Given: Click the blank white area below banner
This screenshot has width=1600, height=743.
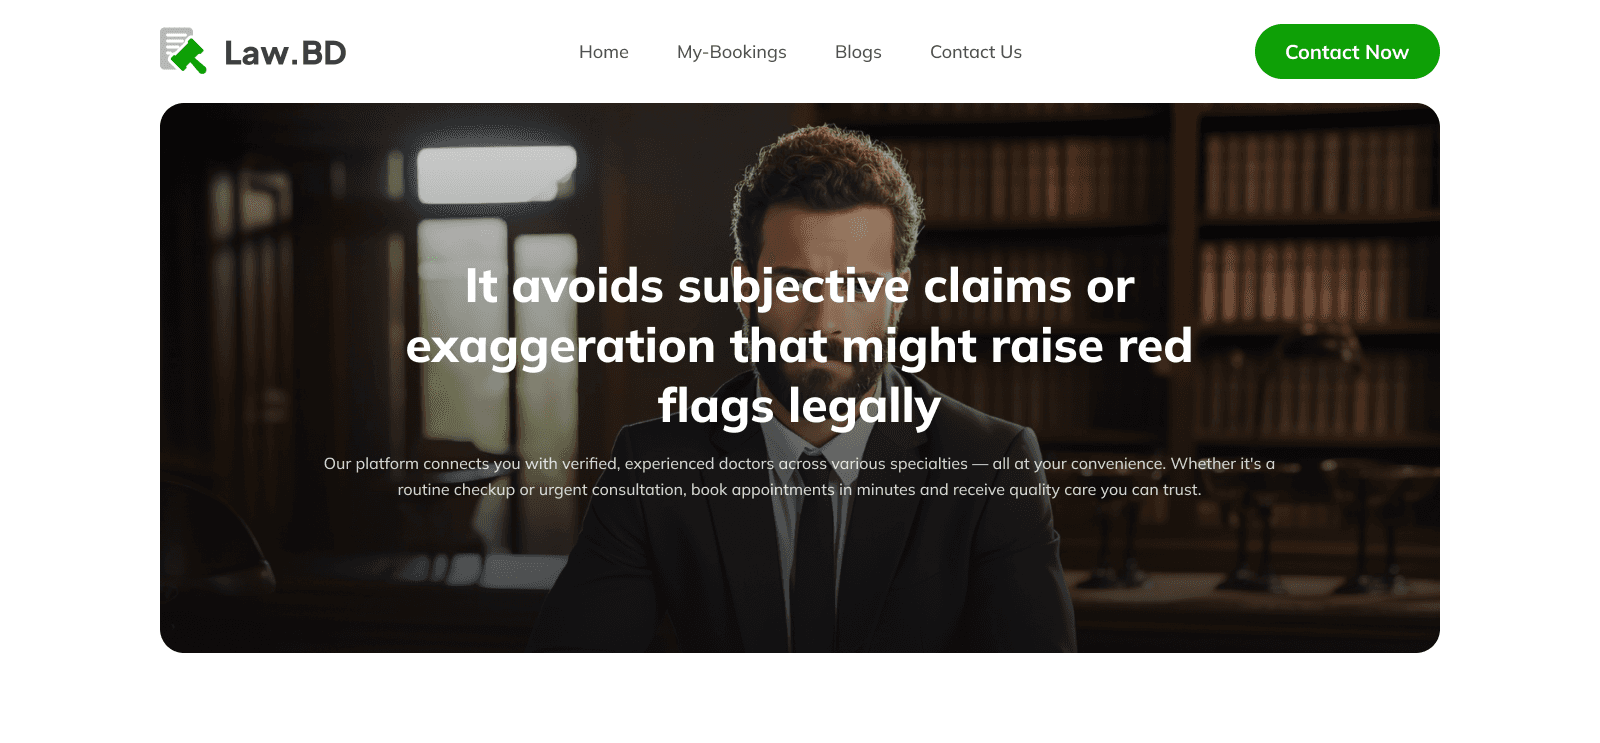Looking at the screenshot, I should [800, 700].
